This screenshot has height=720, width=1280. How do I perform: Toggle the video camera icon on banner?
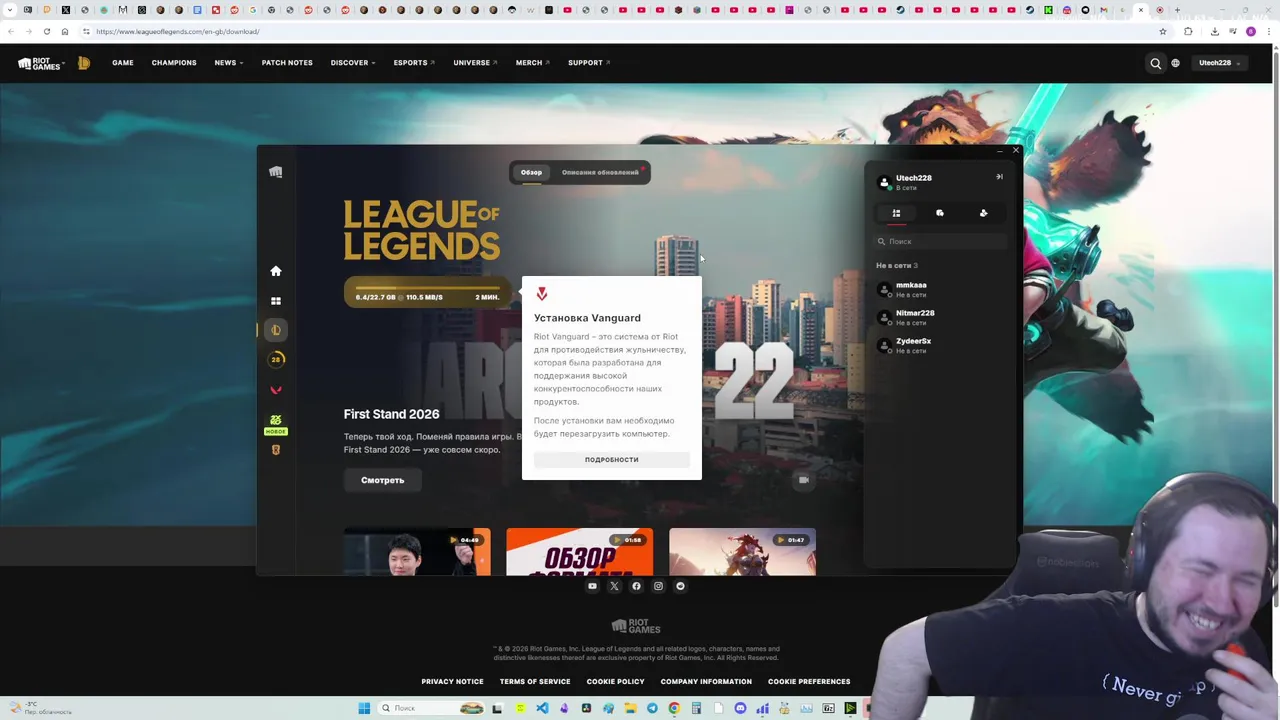pos(803,480)
